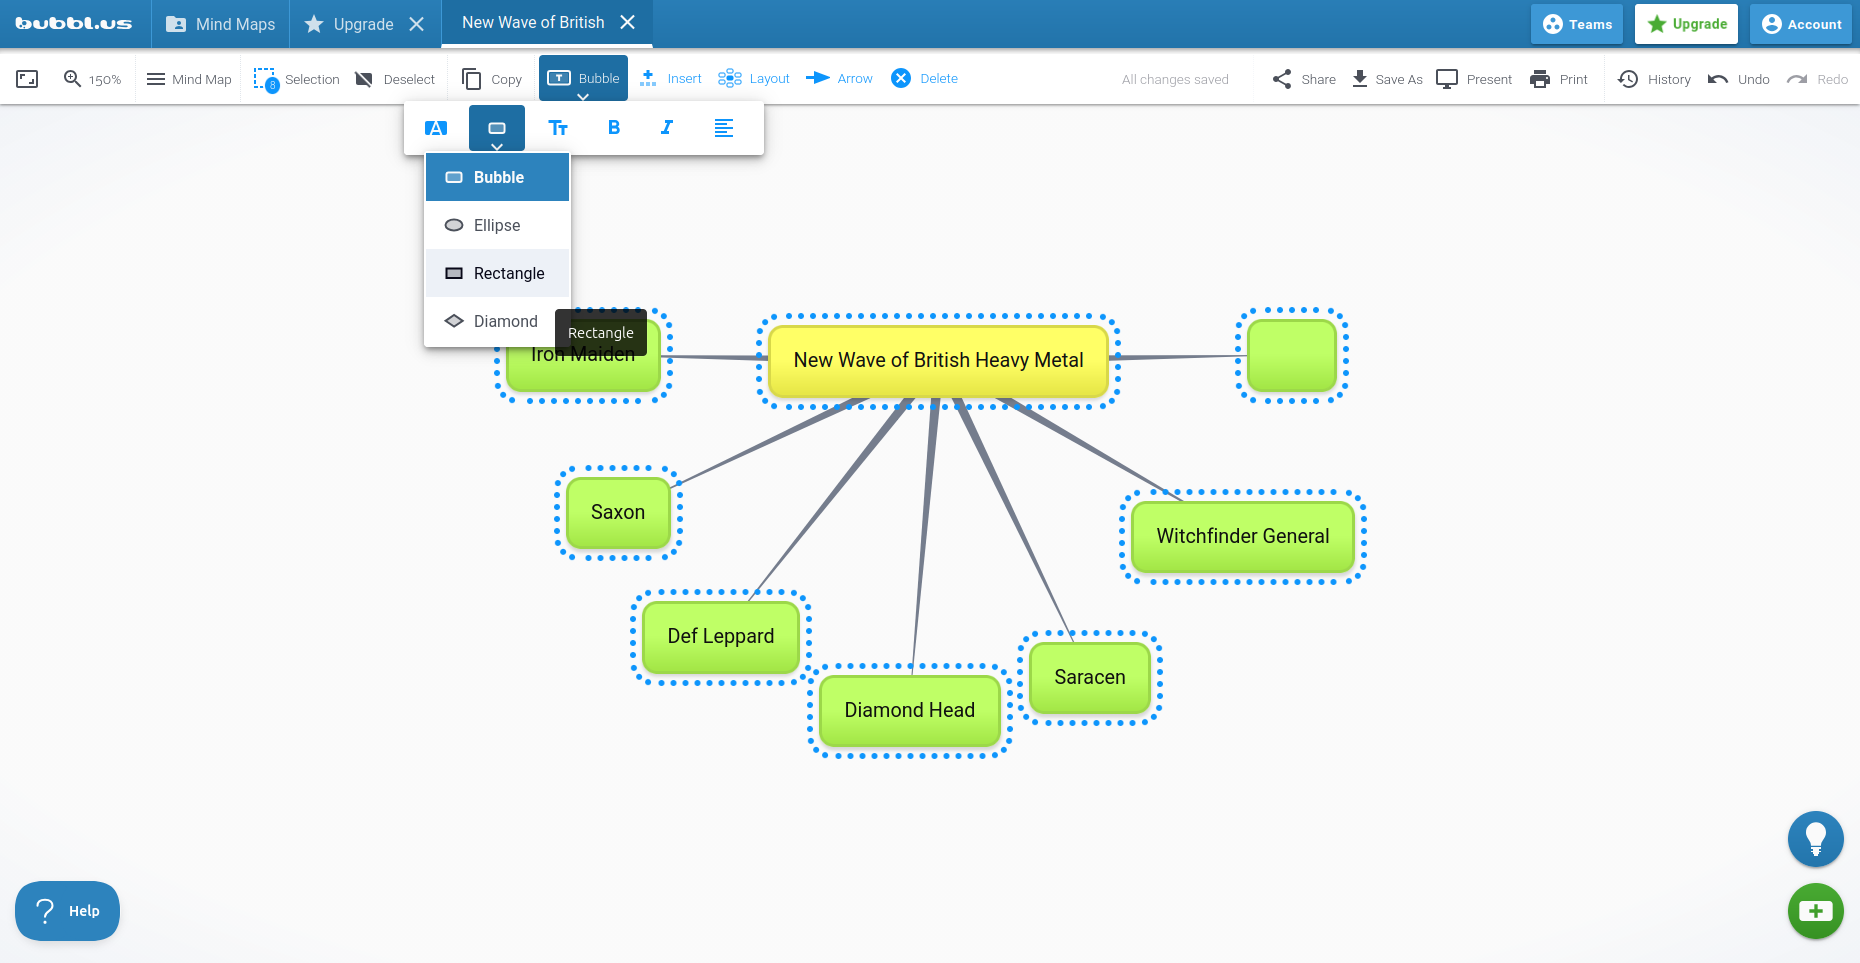Viewport: 1860px width, 963px height.
Task: Close the Upgrade tab
Action: tap(417, 24)
